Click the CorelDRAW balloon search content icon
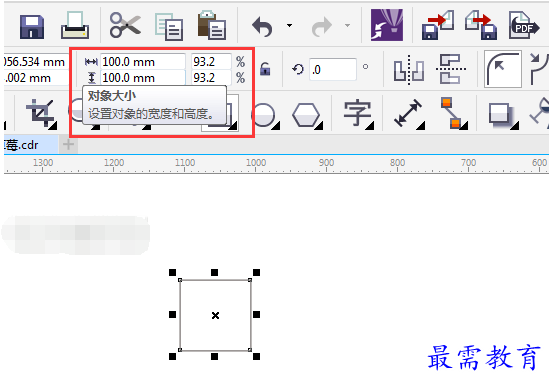Screen dimensions: 549x389 click(387, 25)
